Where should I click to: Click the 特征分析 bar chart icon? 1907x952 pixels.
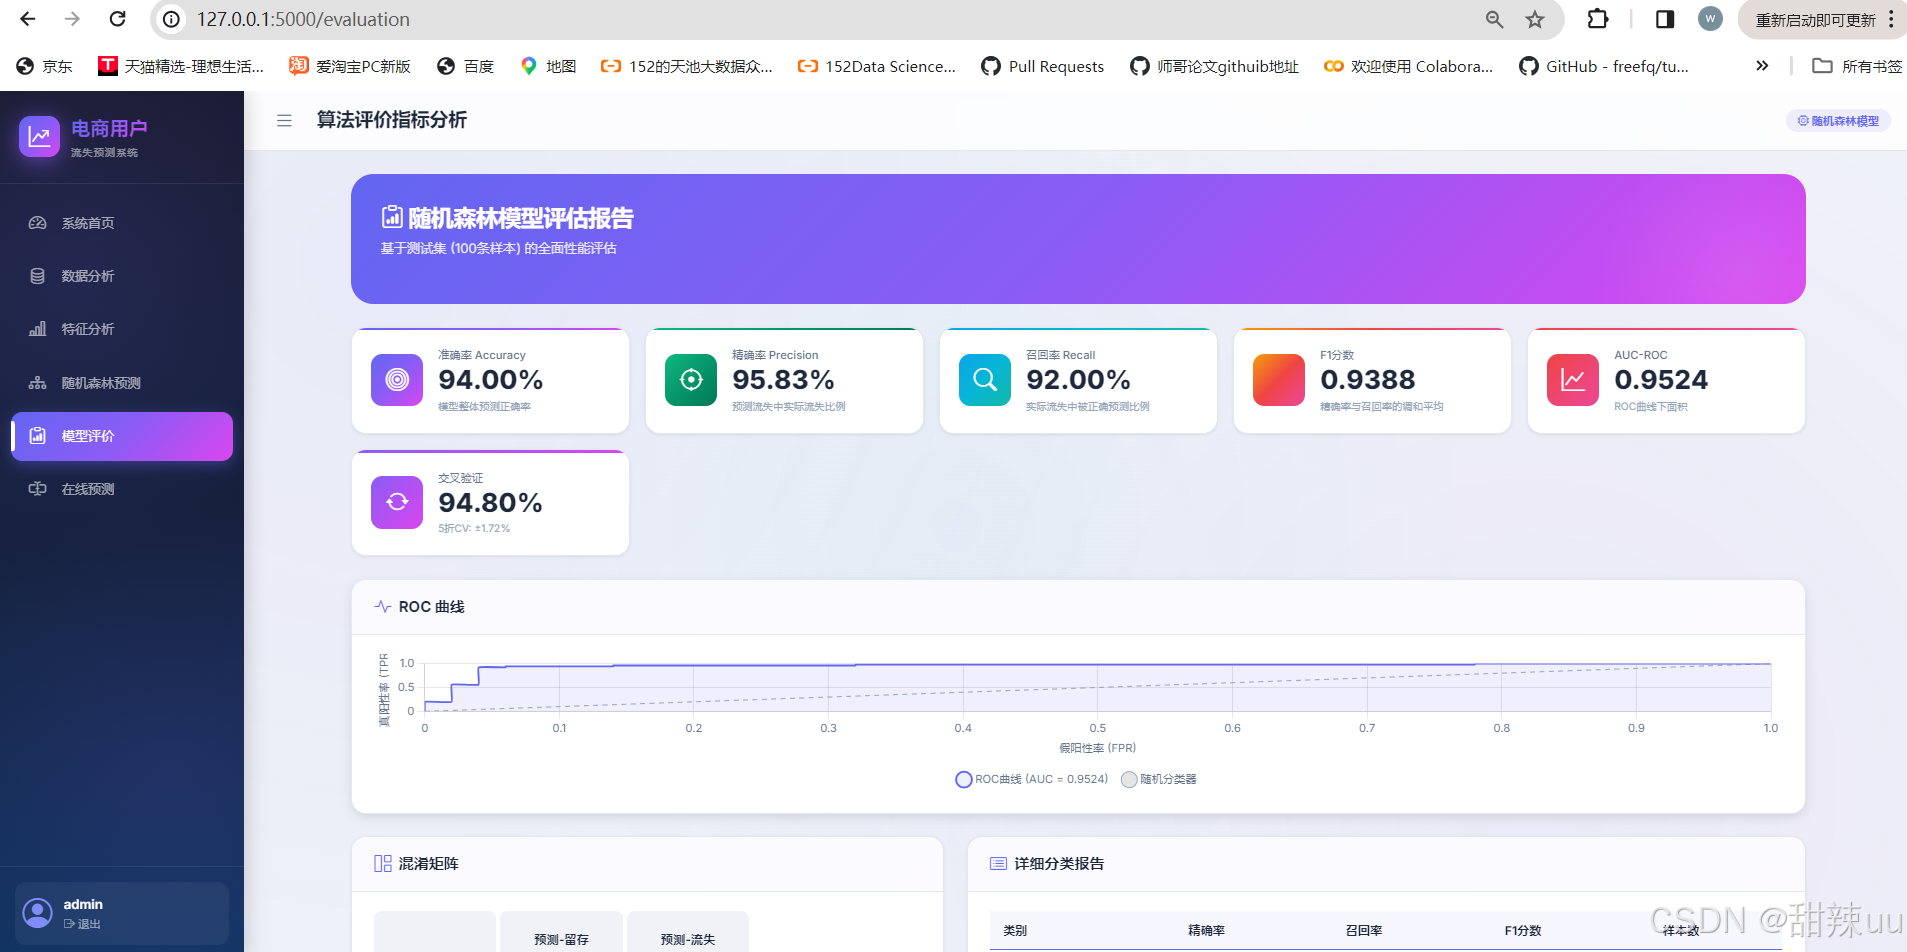(37, 329)
